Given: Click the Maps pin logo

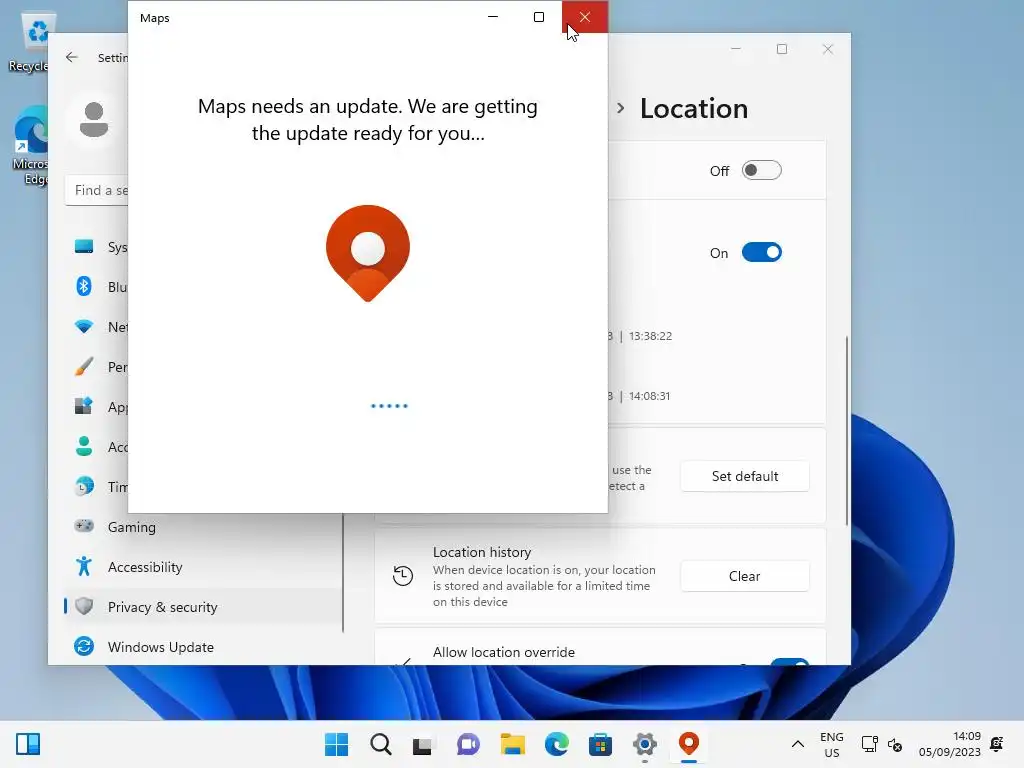Looking at the screenshot, I should [368, 253].
